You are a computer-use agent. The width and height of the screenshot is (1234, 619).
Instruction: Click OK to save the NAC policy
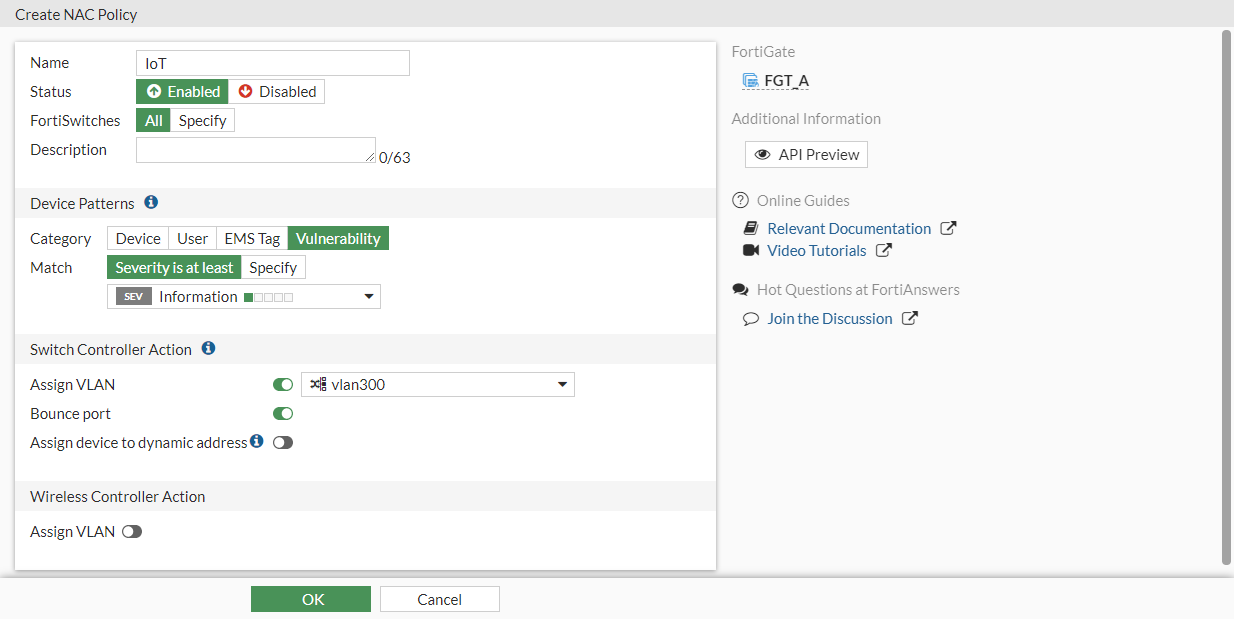(310, 598)
